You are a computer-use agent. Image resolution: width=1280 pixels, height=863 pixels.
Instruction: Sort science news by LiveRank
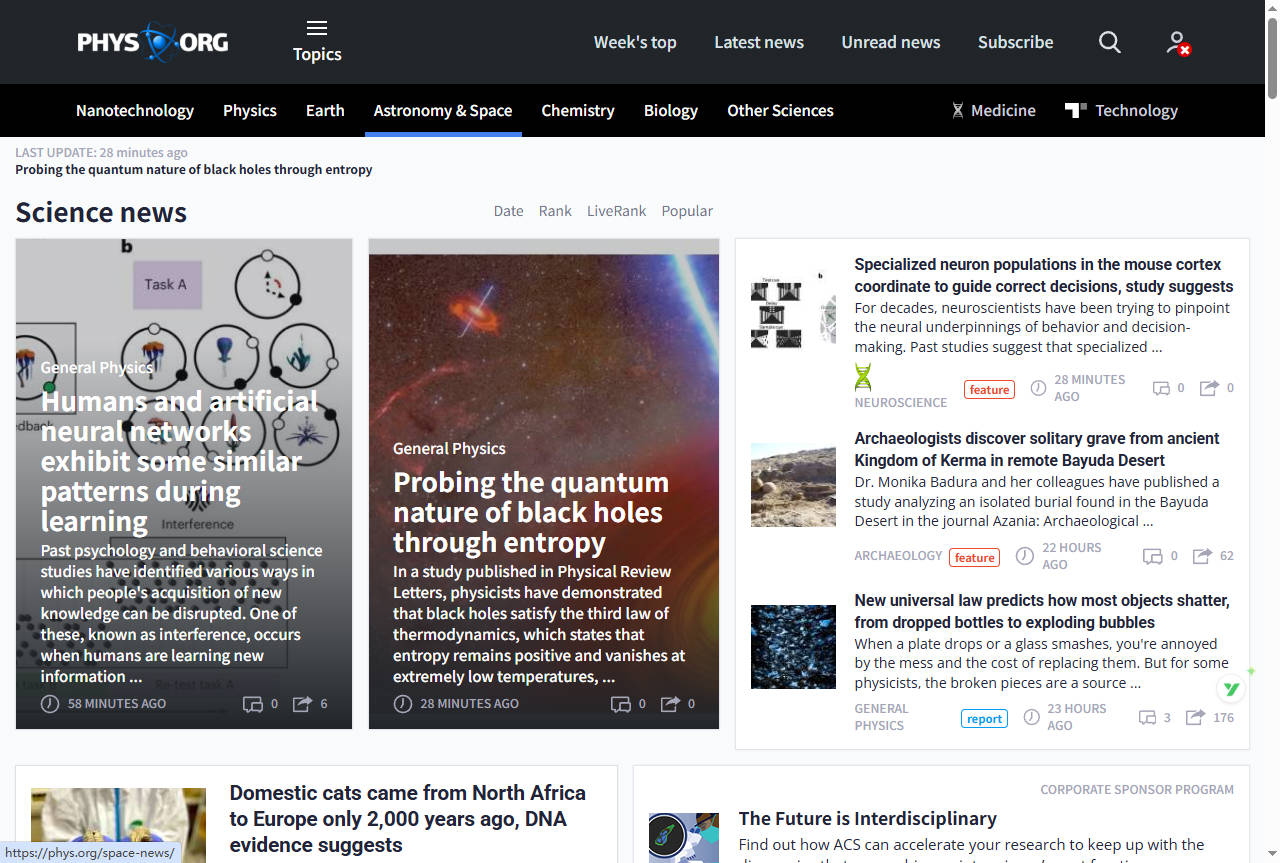(616, 211)
